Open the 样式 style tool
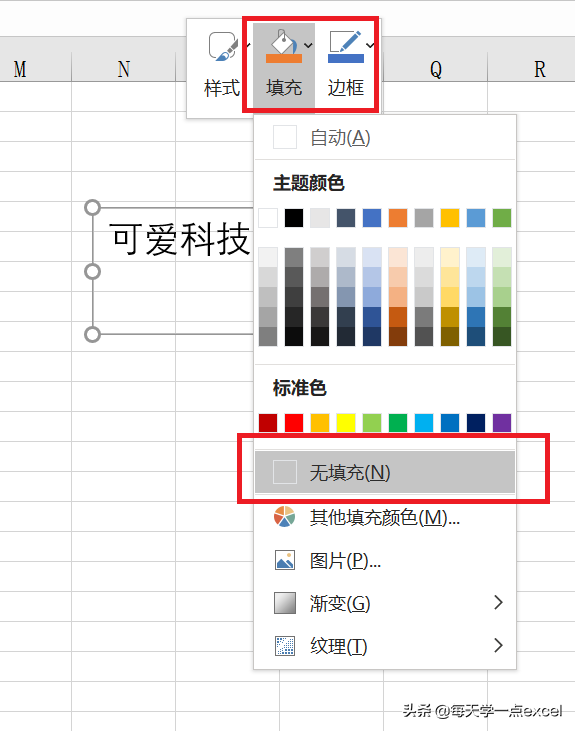Viewport: 575px width, 731px height. 222,65
